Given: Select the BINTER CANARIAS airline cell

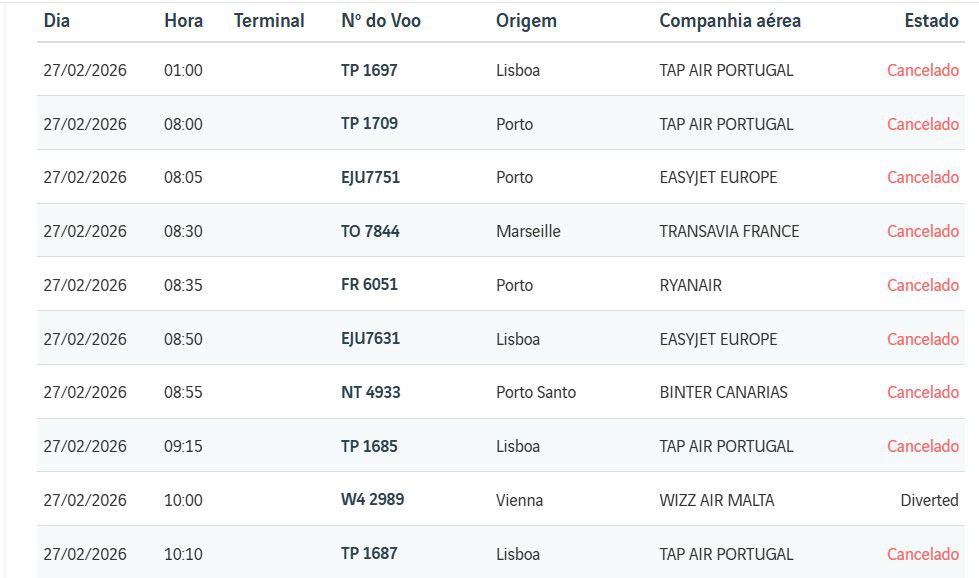Looking at the screenshot, I should [723, 392].
